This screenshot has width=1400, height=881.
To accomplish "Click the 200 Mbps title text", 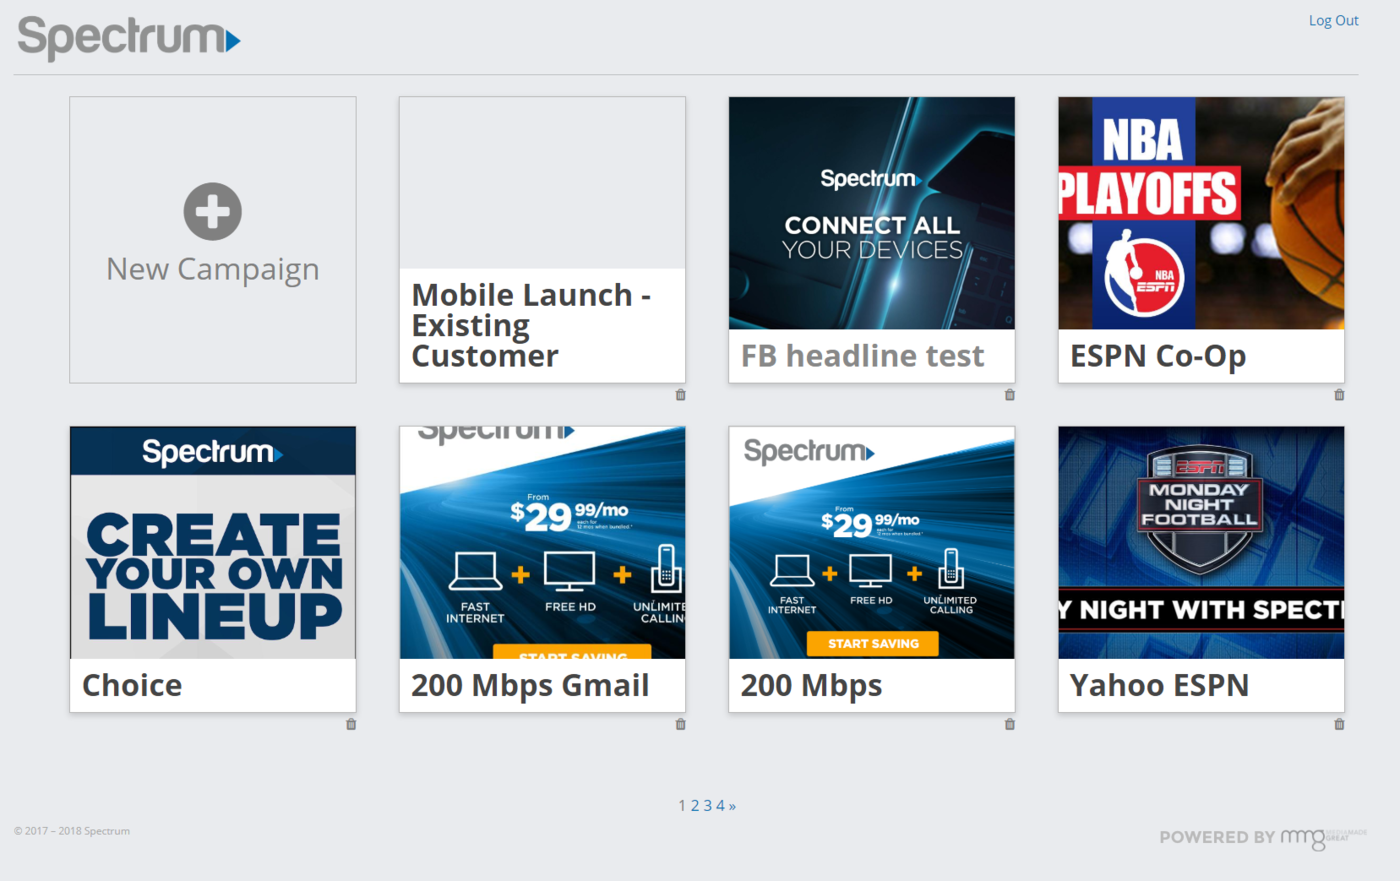I will point(811,686).
